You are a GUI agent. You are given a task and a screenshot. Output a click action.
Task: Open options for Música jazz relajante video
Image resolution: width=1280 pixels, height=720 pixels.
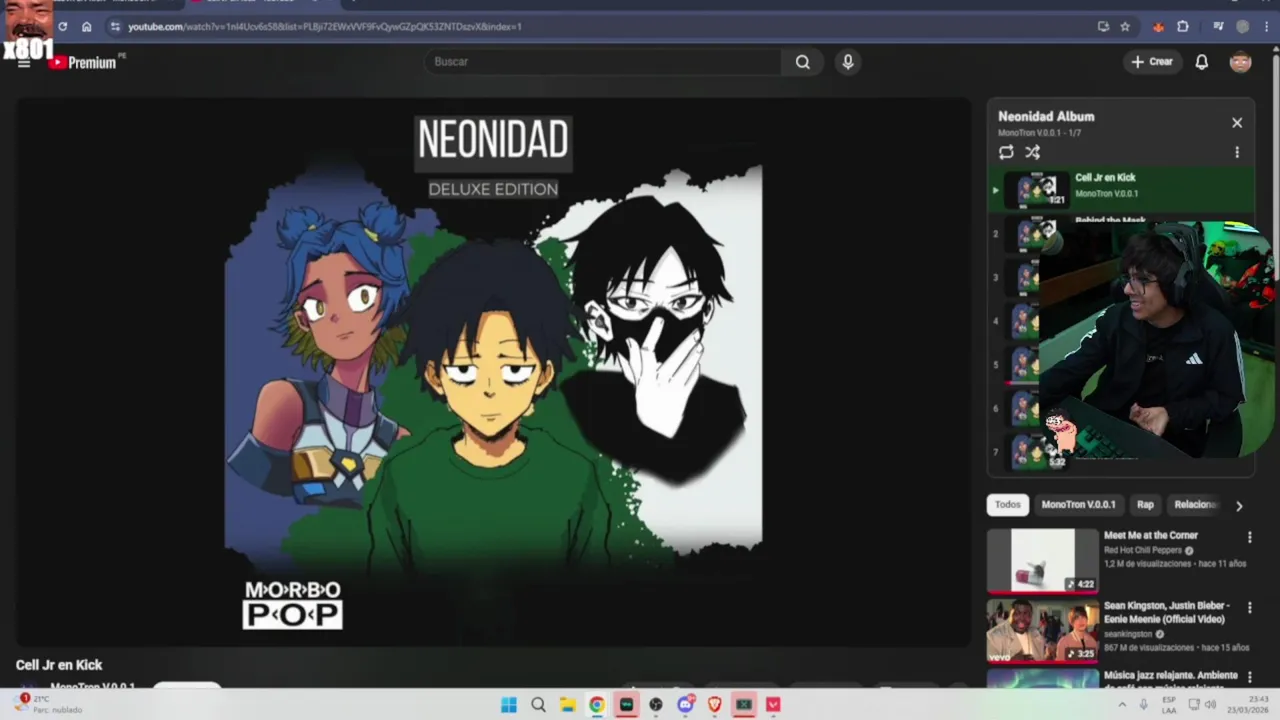click(x=1249, y=677)
